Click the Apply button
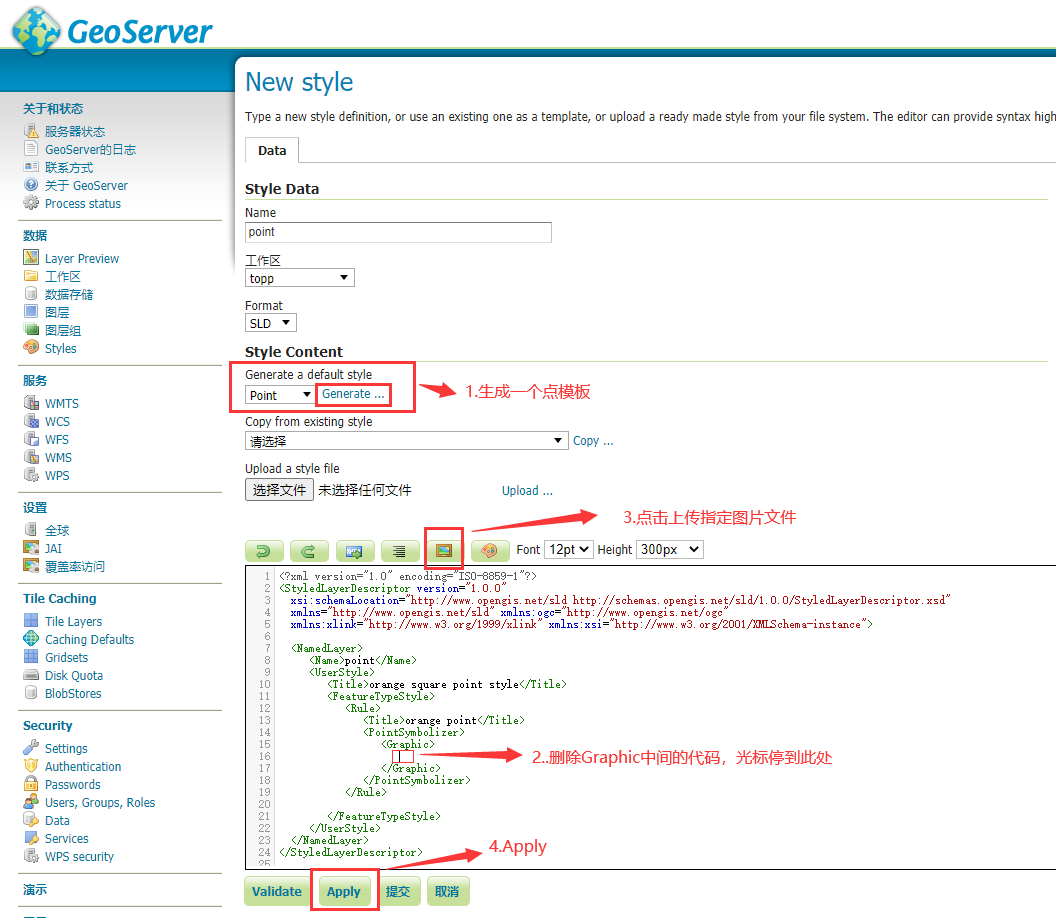Screen dimensions: 1056x918 pos(344,890)
